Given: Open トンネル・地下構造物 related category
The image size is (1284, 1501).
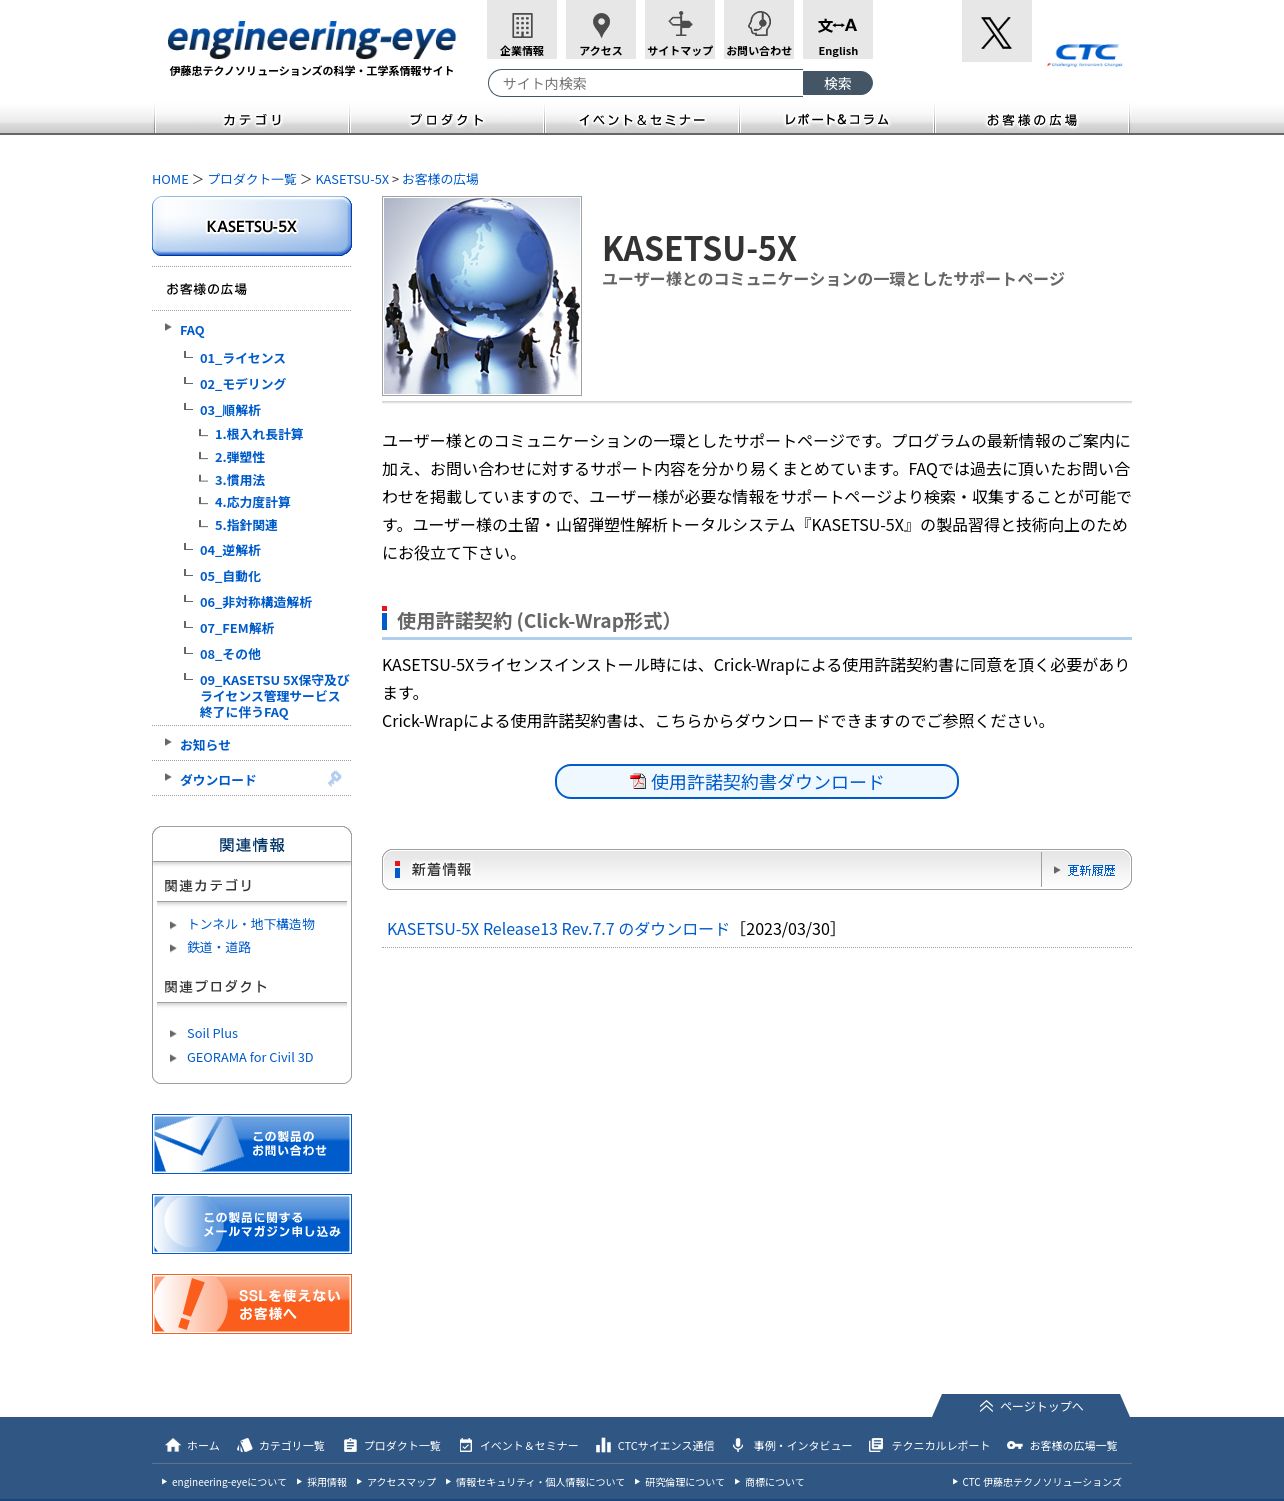Looking at the screenshot, I should (251, 924).
